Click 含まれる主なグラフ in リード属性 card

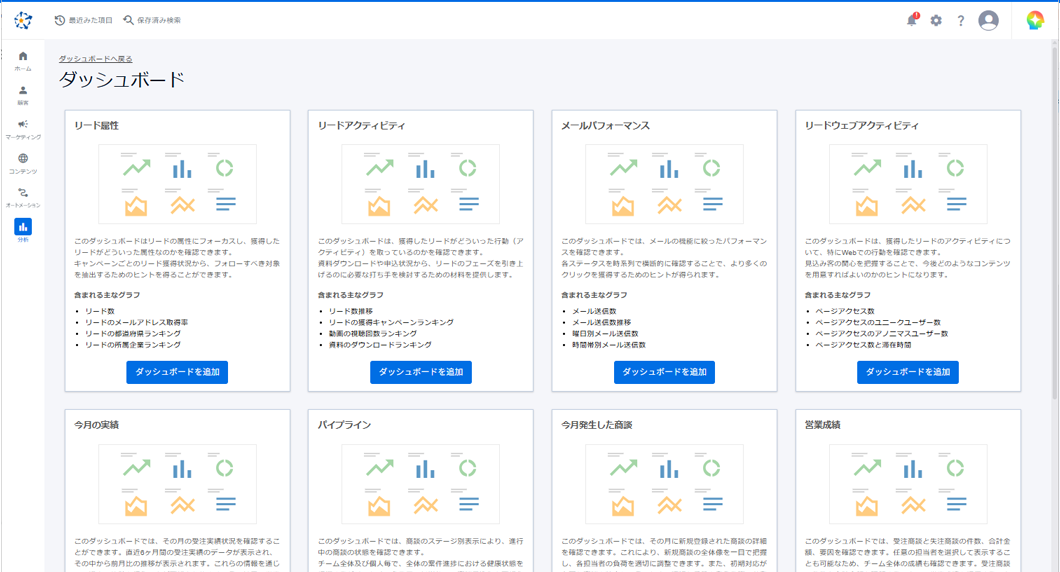(107, 295)
